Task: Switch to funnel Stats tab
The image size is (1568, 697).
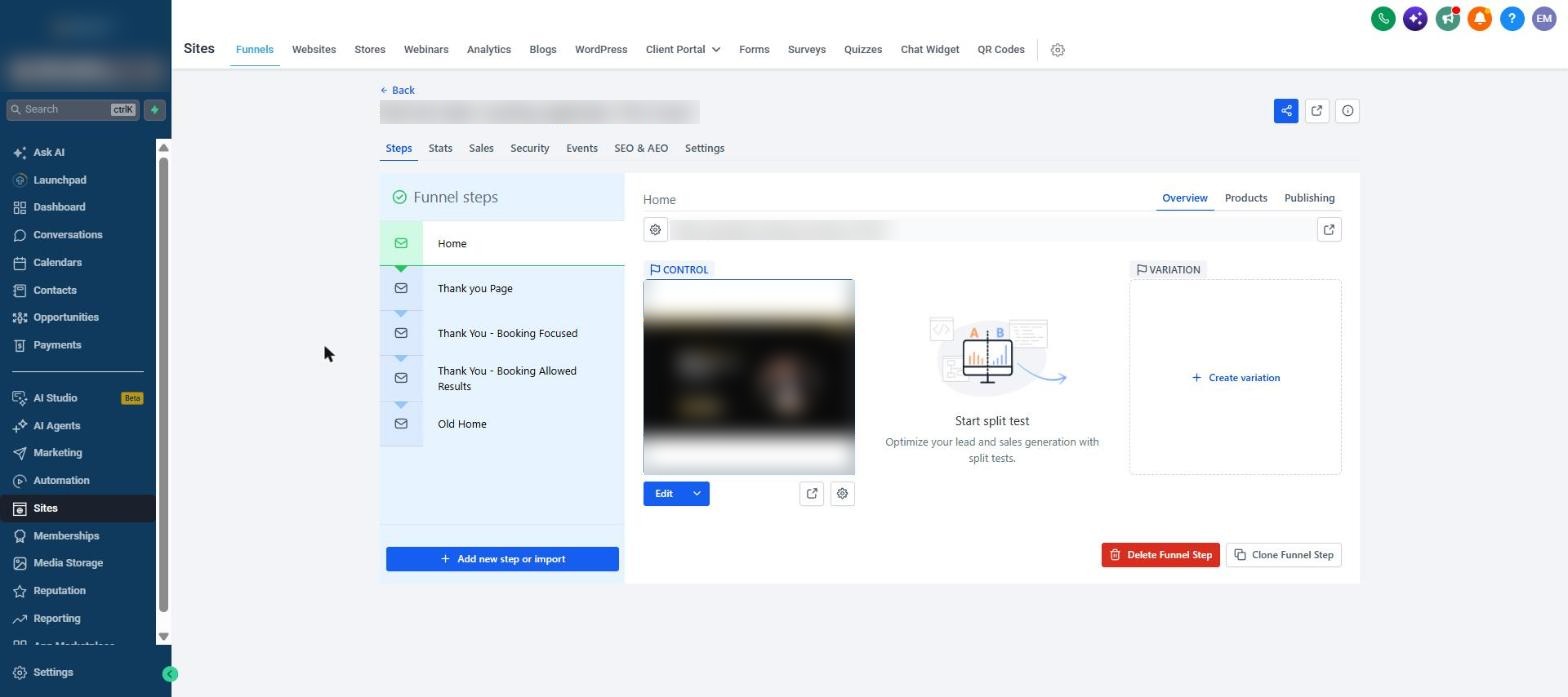Action: [440, 148]
